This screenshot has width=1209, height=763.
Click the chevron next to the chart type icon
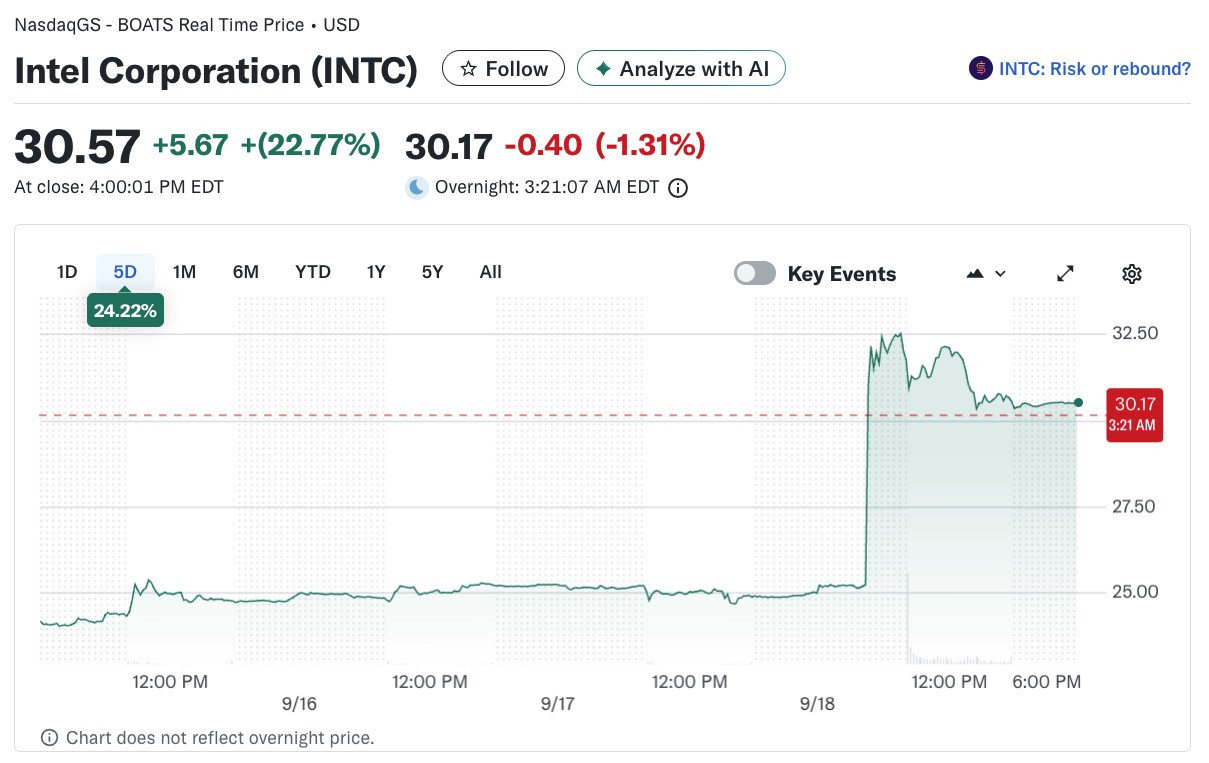click(1000, 274)
